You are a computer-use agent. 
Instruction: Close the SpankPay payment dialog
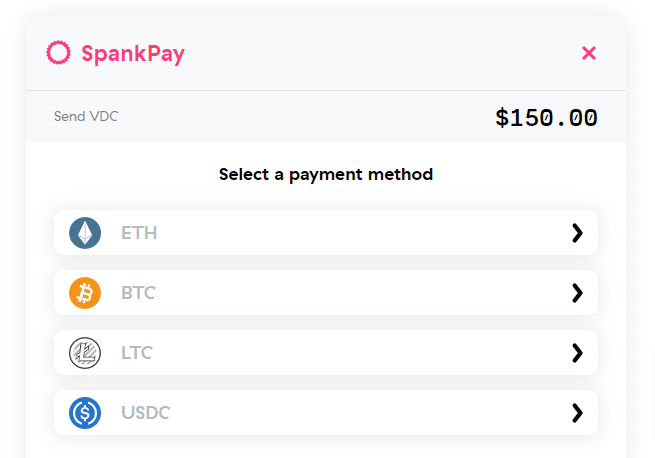point(589,53)
